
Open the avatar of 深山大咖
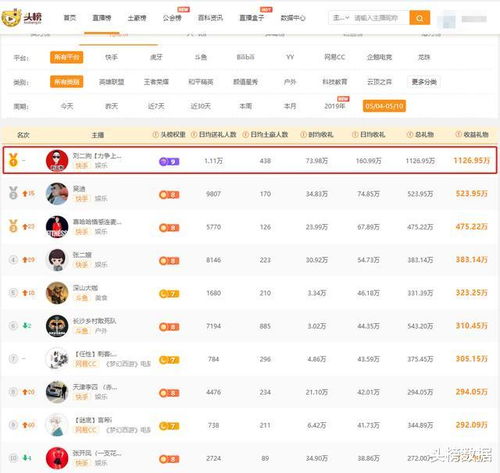pos(57,293)
